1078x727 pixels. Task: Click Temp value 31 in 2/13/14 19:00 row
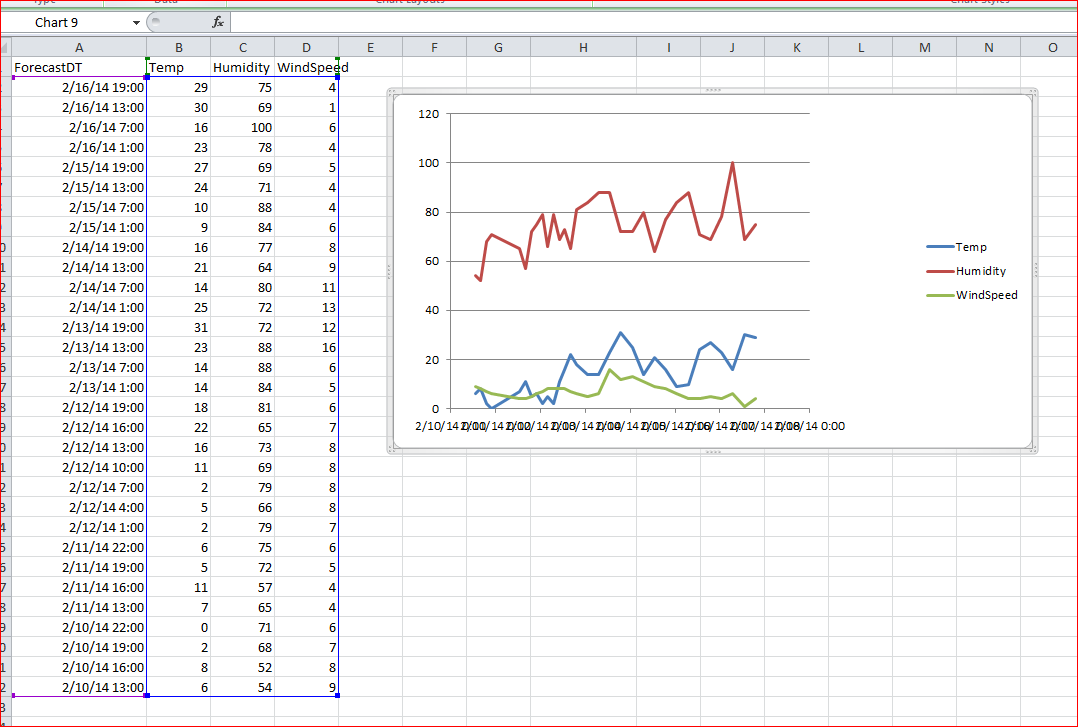point(179,327)
